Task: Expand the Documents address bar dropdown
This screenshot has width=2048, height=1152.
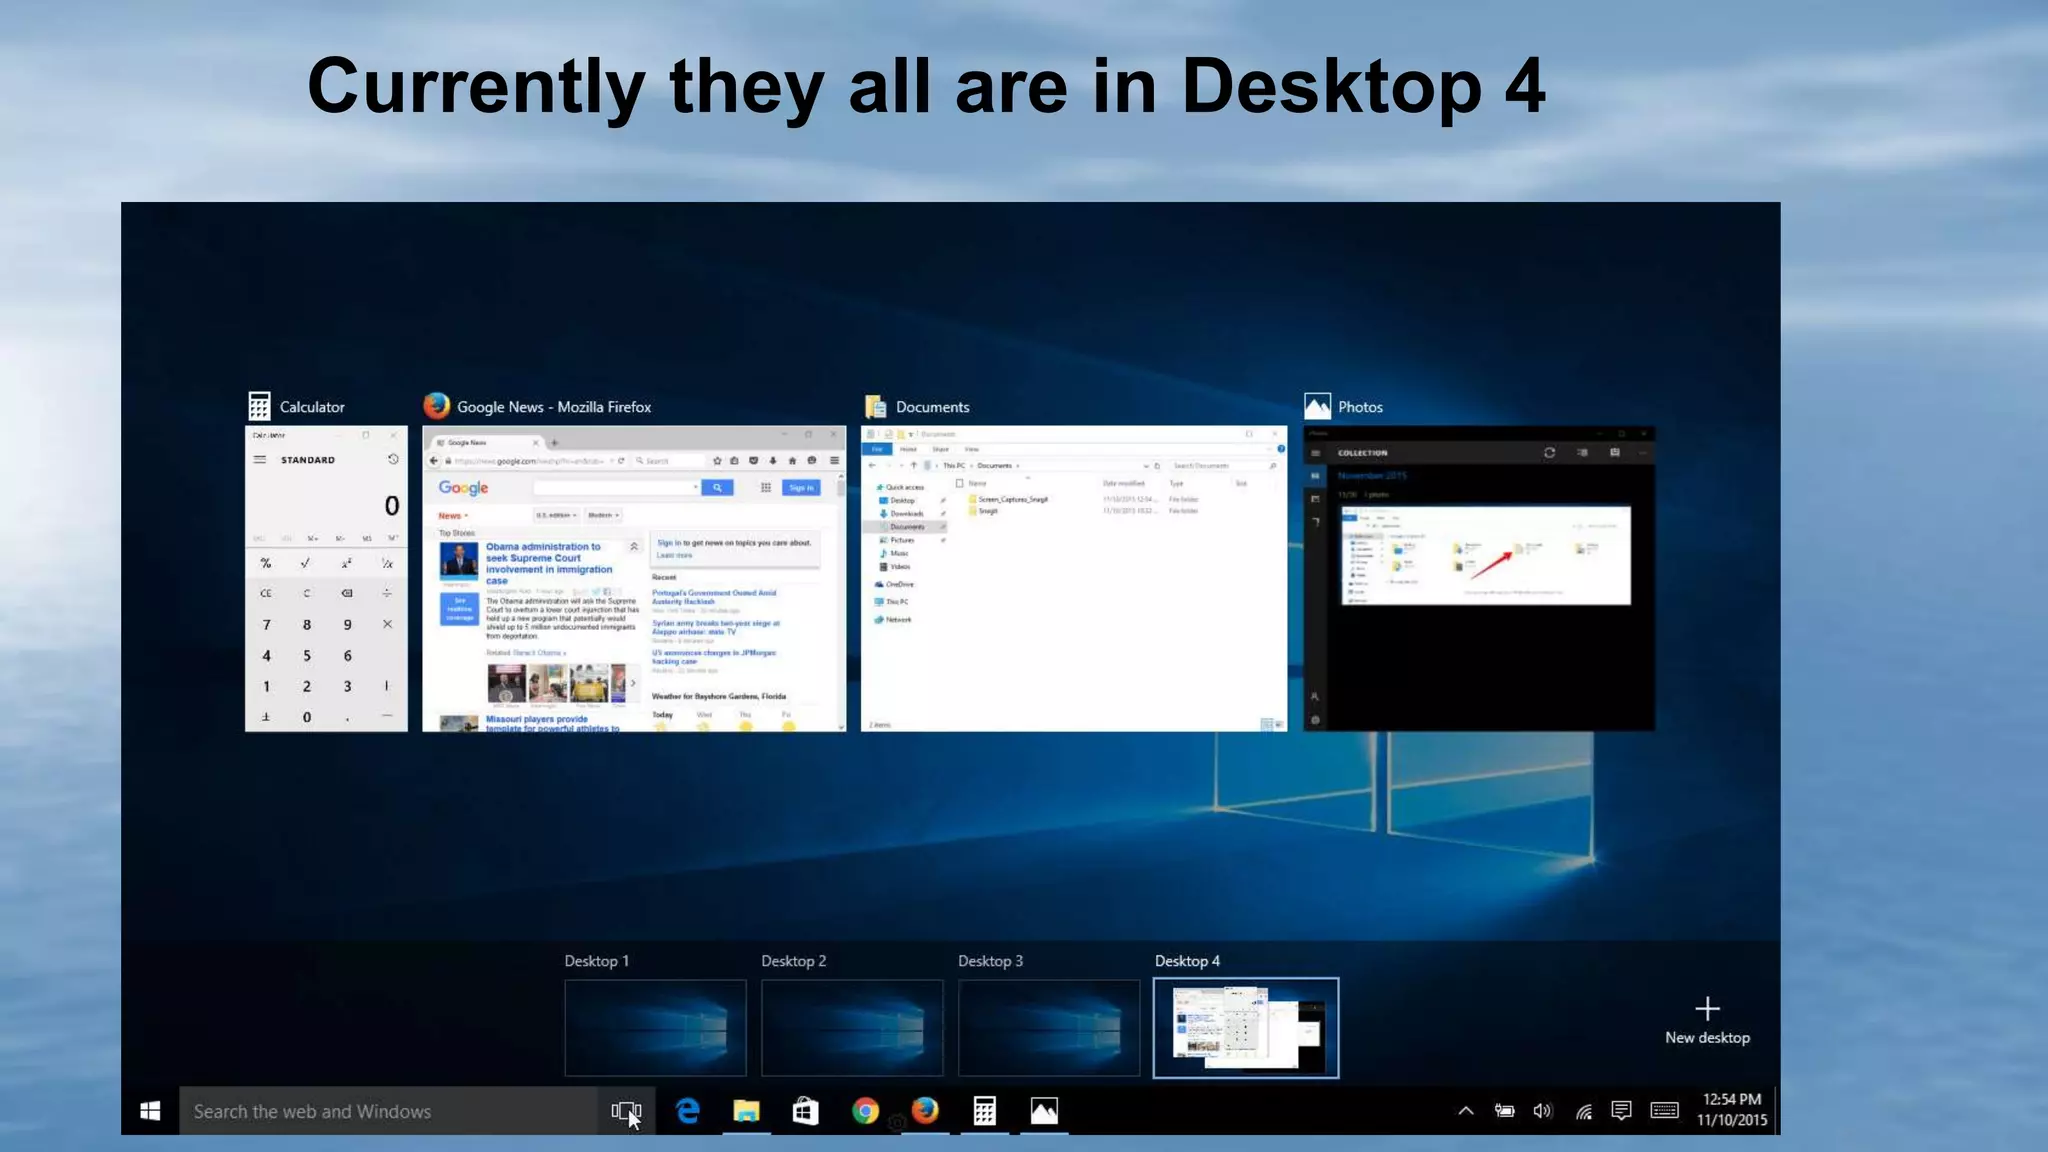Action: pyautogui.click(x=1146, y=466)
